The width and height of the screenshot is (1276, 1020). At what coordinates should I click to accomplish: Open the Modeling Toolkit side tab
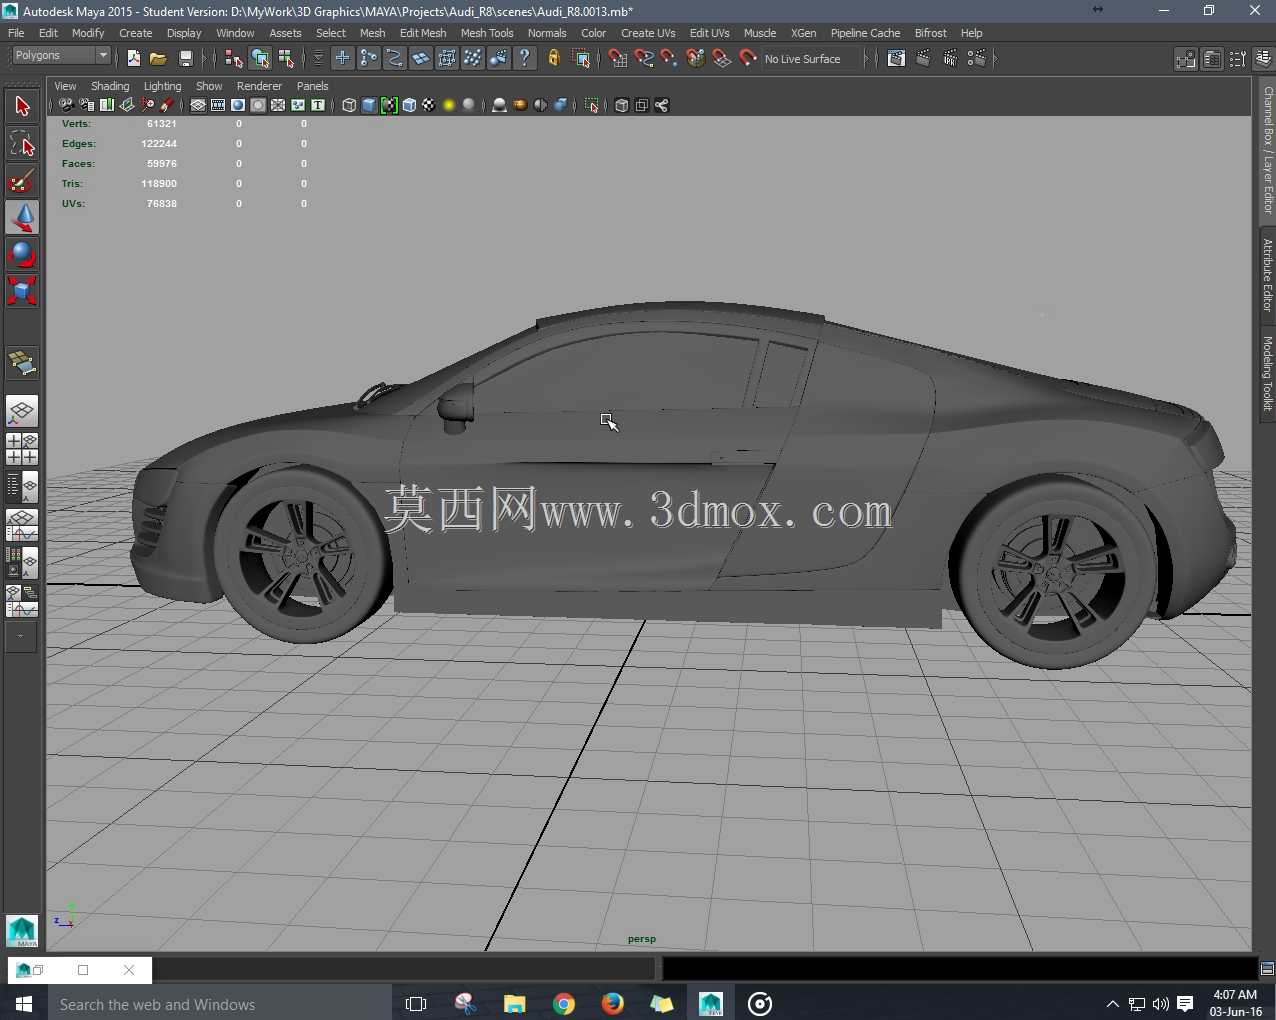tap(1267, 373)
